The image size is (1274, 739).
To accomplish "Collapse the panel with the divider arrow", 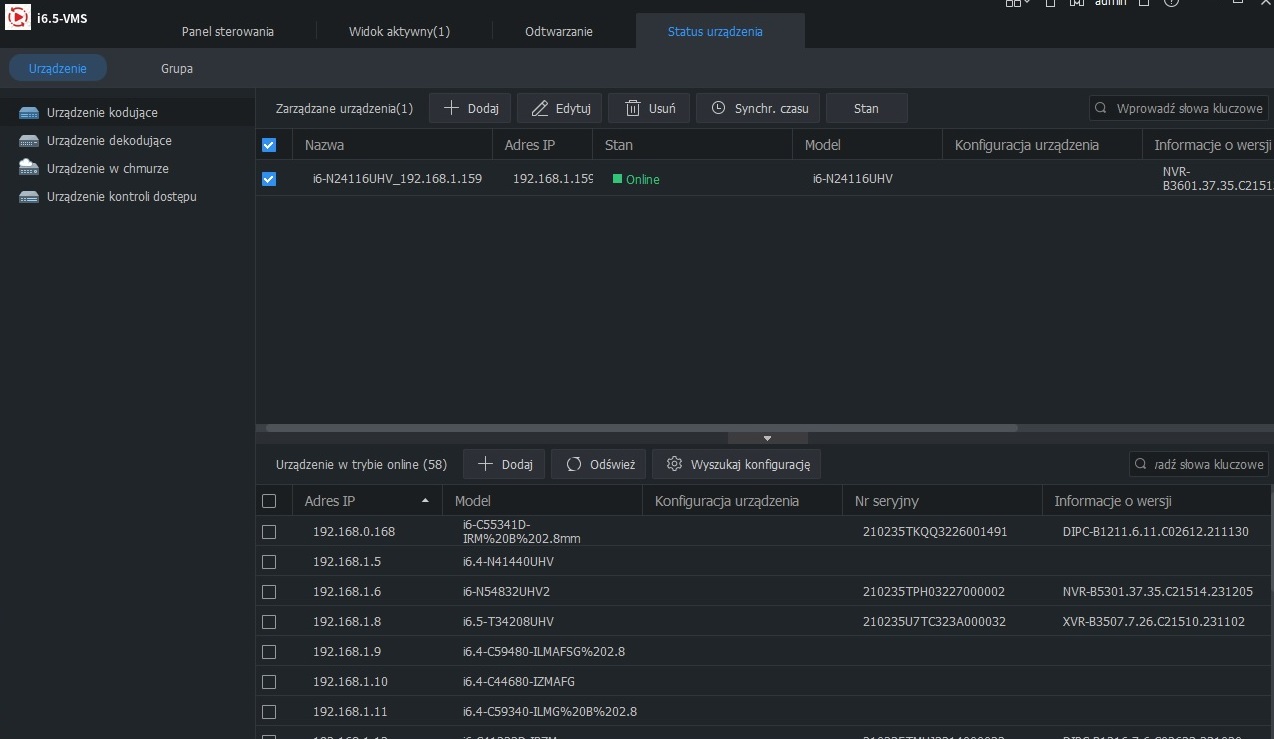I will tap(767, 438).
